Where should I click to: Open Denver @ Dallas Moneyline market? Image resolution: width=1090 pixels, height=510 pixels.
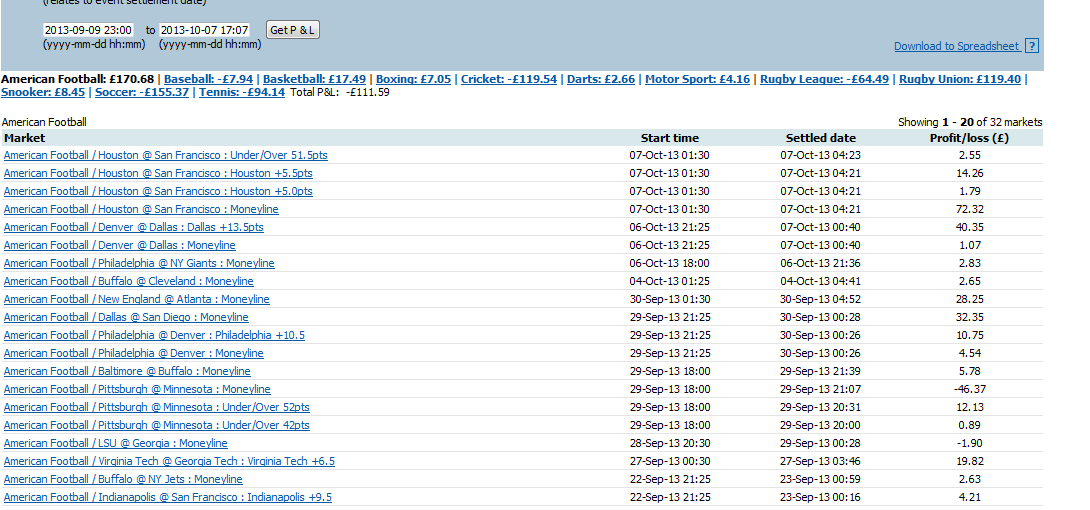point(120,245)
